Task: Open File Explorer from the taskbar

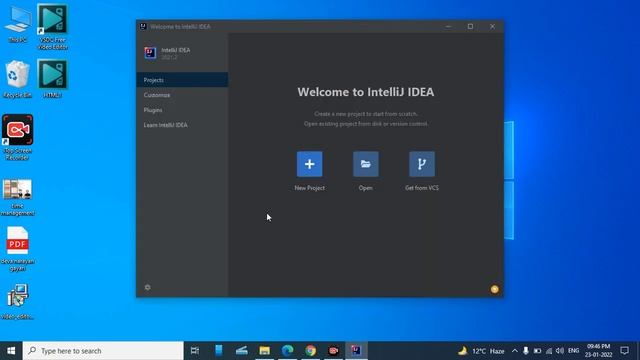Action: pyautogui.click(x=264, y=351)
